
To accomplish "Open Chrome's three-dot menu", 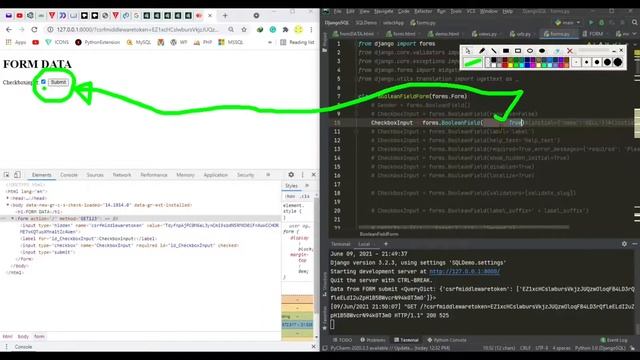I will 311,29.
